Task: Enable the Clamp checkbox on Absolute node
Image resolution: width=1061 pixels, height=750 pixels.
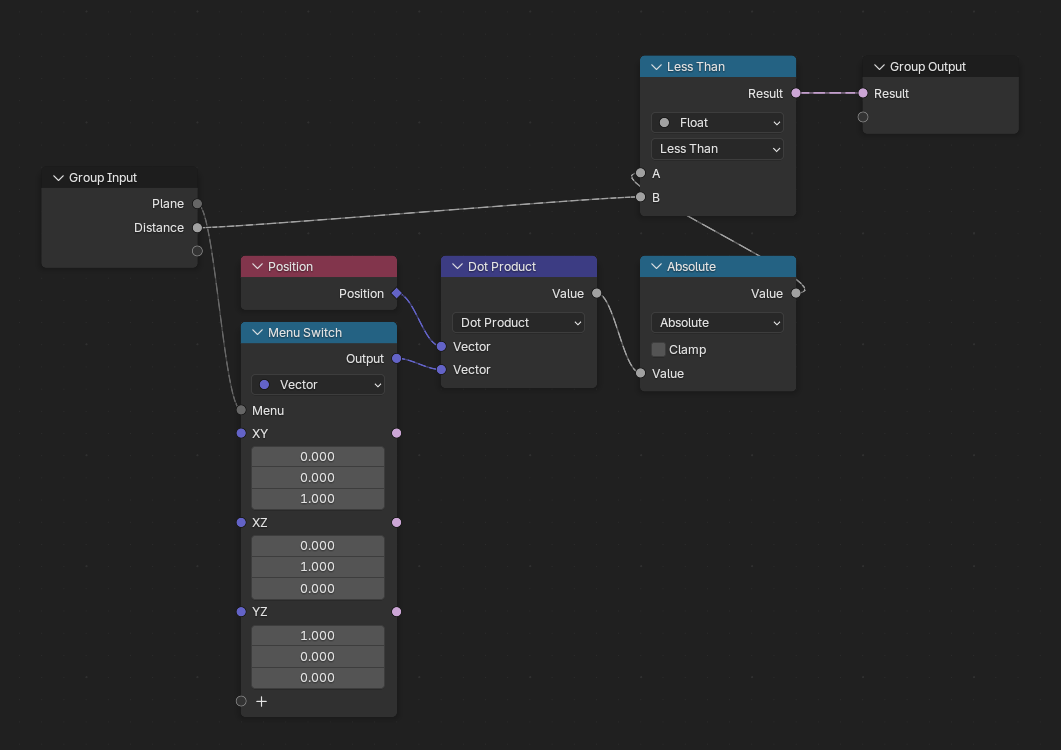Action: 658,349
